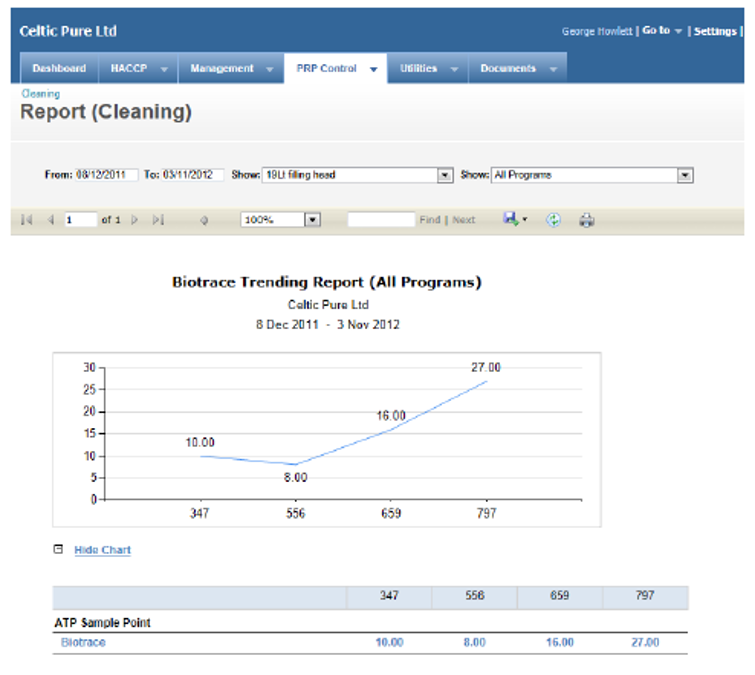755x675 pixels.
Task: Click the next page arrow
Action: [x=134, y=220]
